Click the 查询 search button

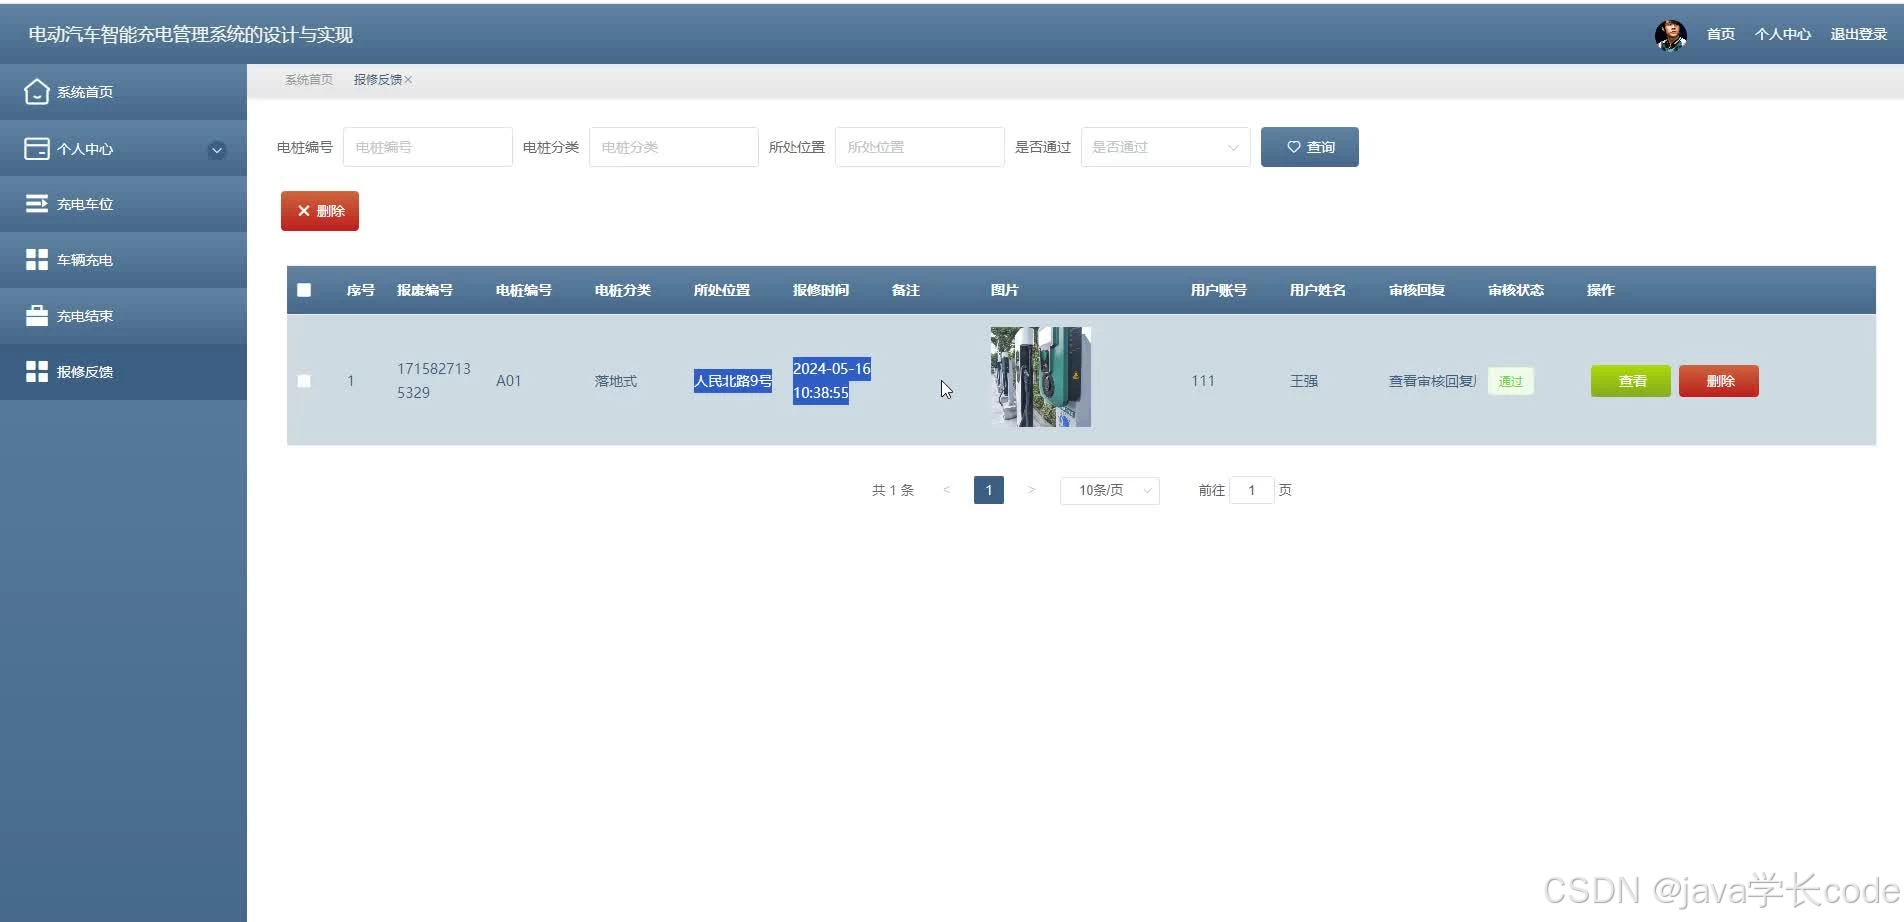tap(1310, 147)
